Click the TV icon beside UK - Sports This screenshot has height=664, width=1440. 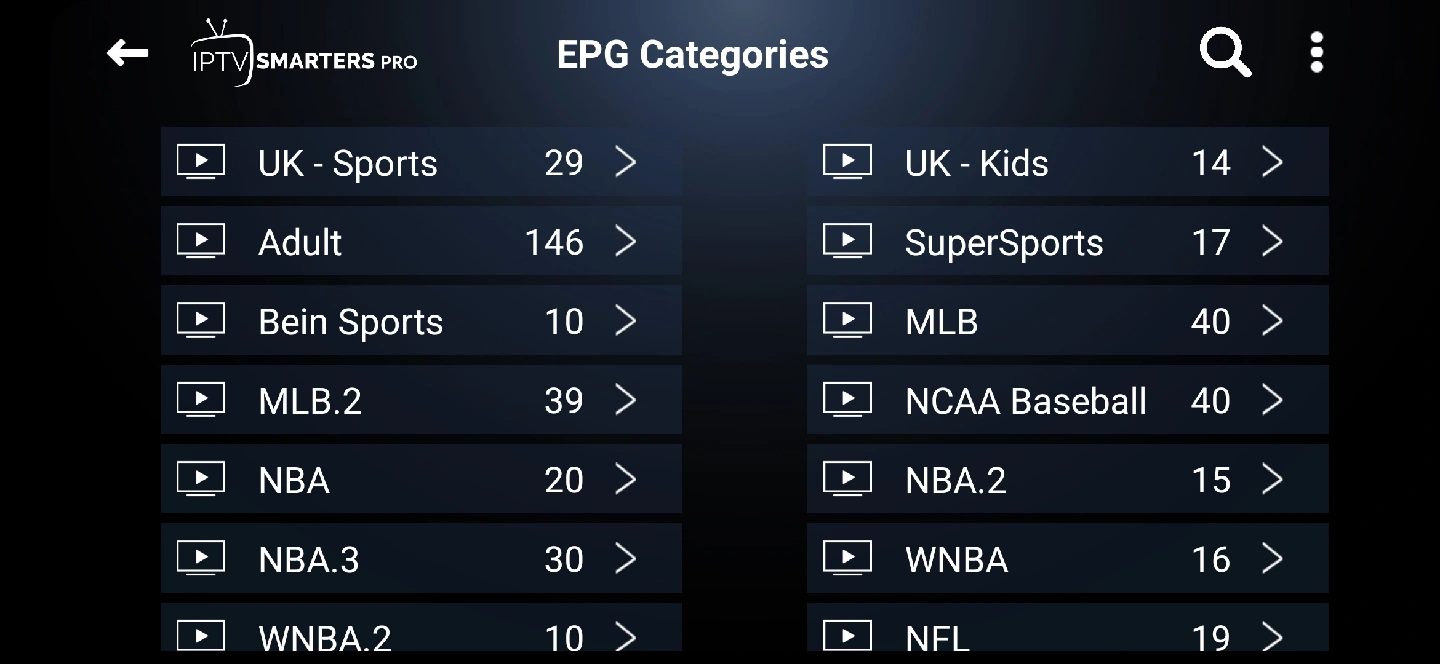pyautogui.click(x=201, y=162)
